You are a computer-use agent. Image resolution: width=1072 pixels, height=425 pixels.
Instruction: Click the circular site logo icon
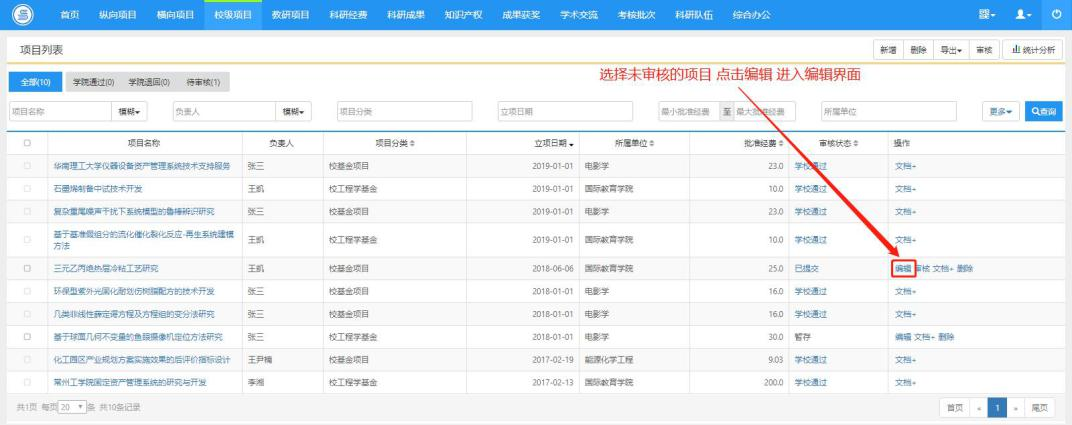pos(23,14)
